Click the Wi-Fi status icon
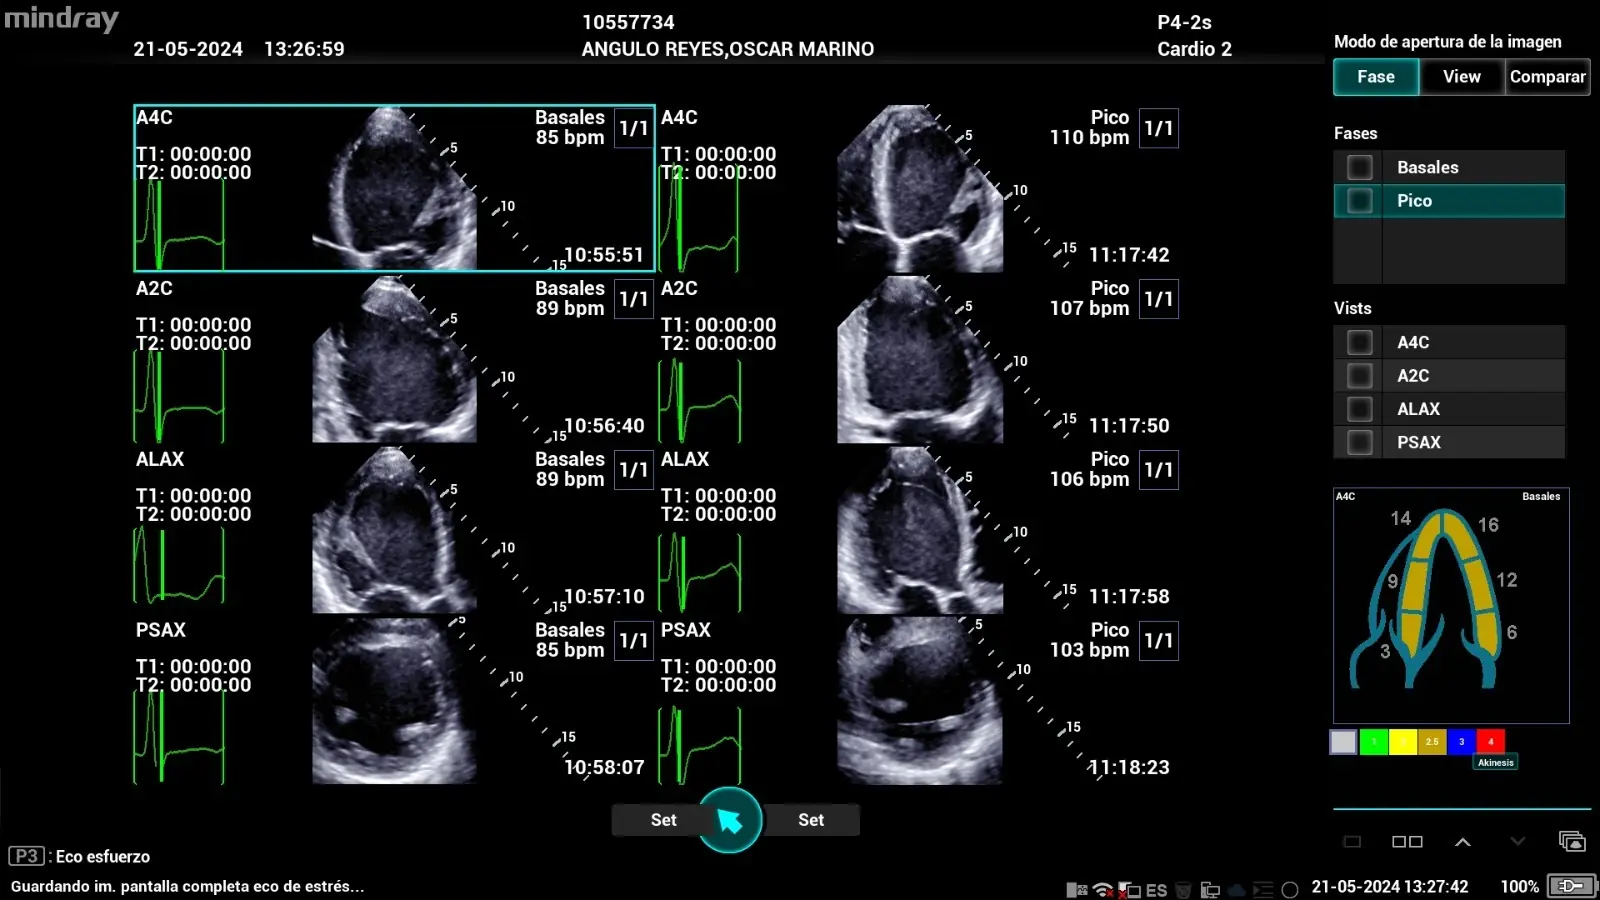 point(1102,889)
